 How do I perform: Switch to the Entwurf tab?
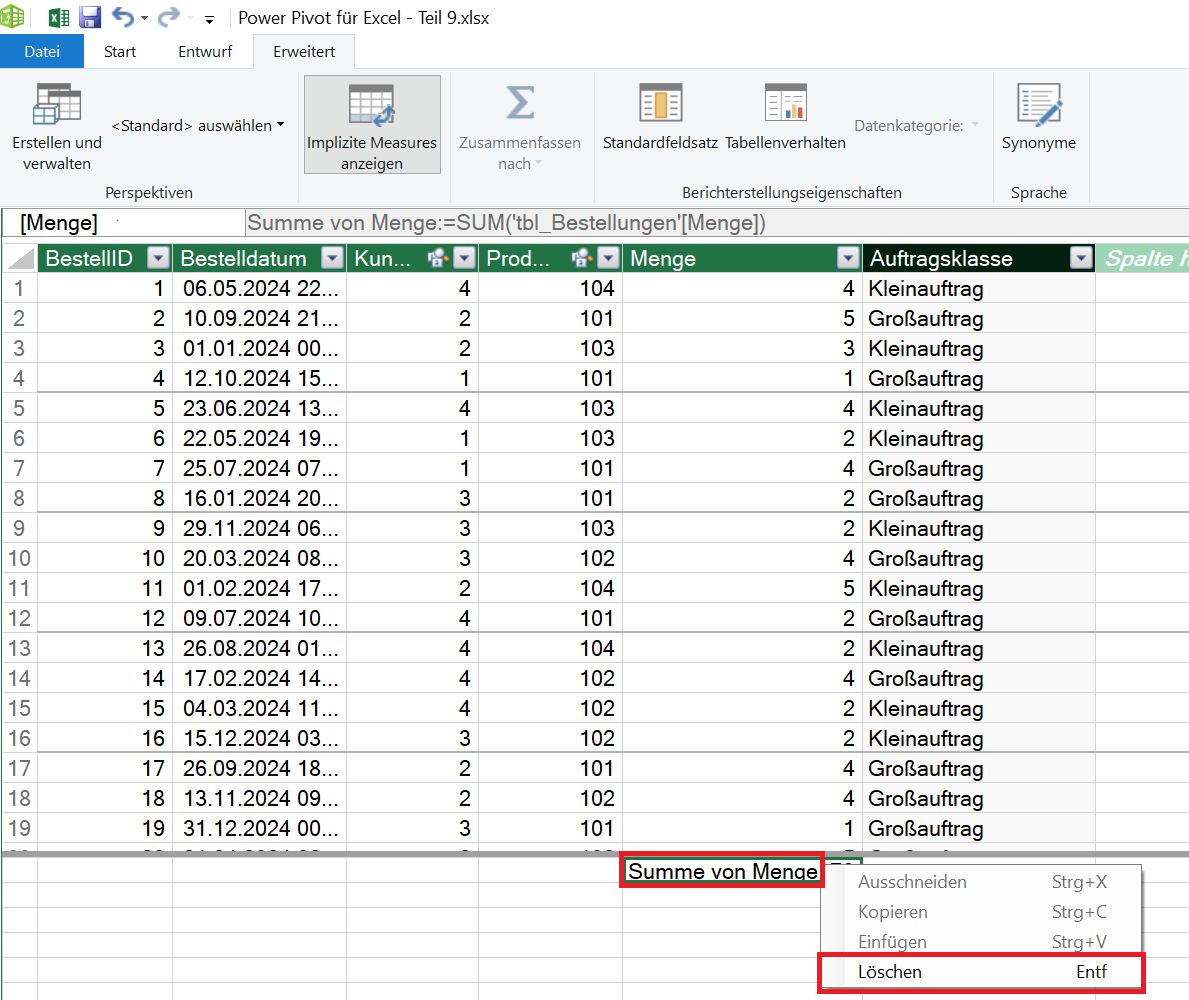pos(205,52)
